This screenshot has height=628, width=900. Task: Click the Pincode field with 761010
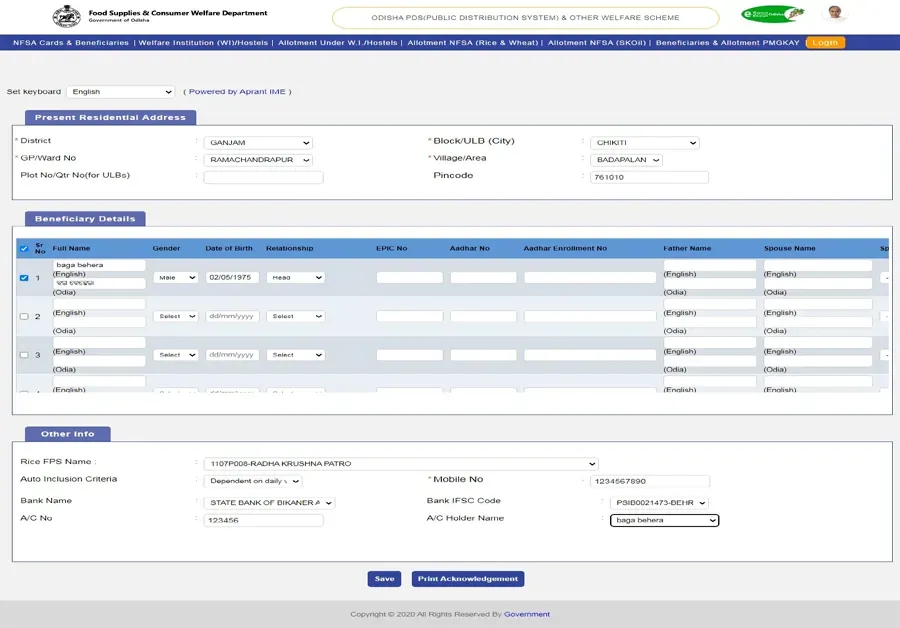[x=649, y=177]
